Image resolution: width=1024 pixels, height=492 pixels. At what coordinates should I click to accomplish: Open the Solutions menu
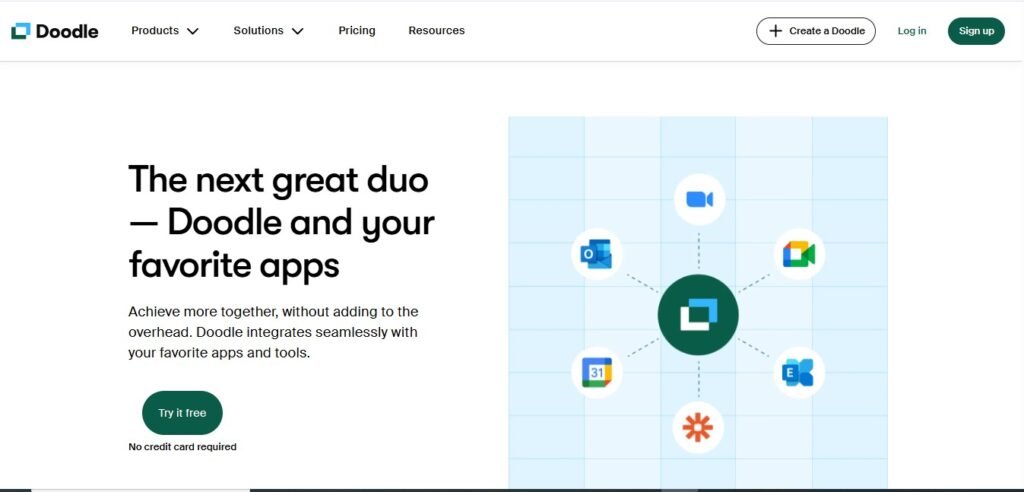click(x=268, y=31)
